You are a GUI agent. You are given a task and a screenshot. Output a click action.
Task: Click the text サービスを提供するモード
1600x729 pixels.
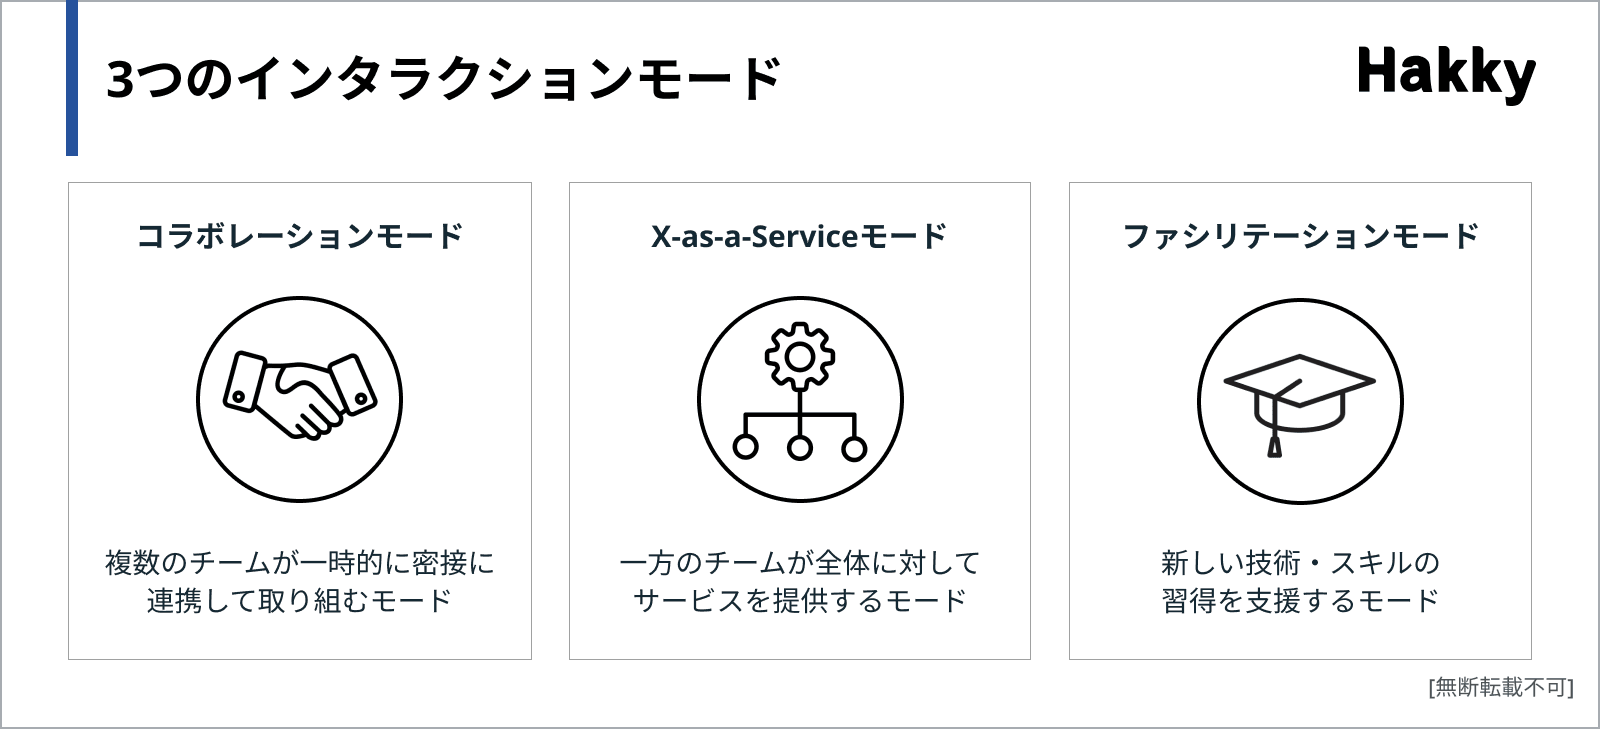click(x=799, y=601)
